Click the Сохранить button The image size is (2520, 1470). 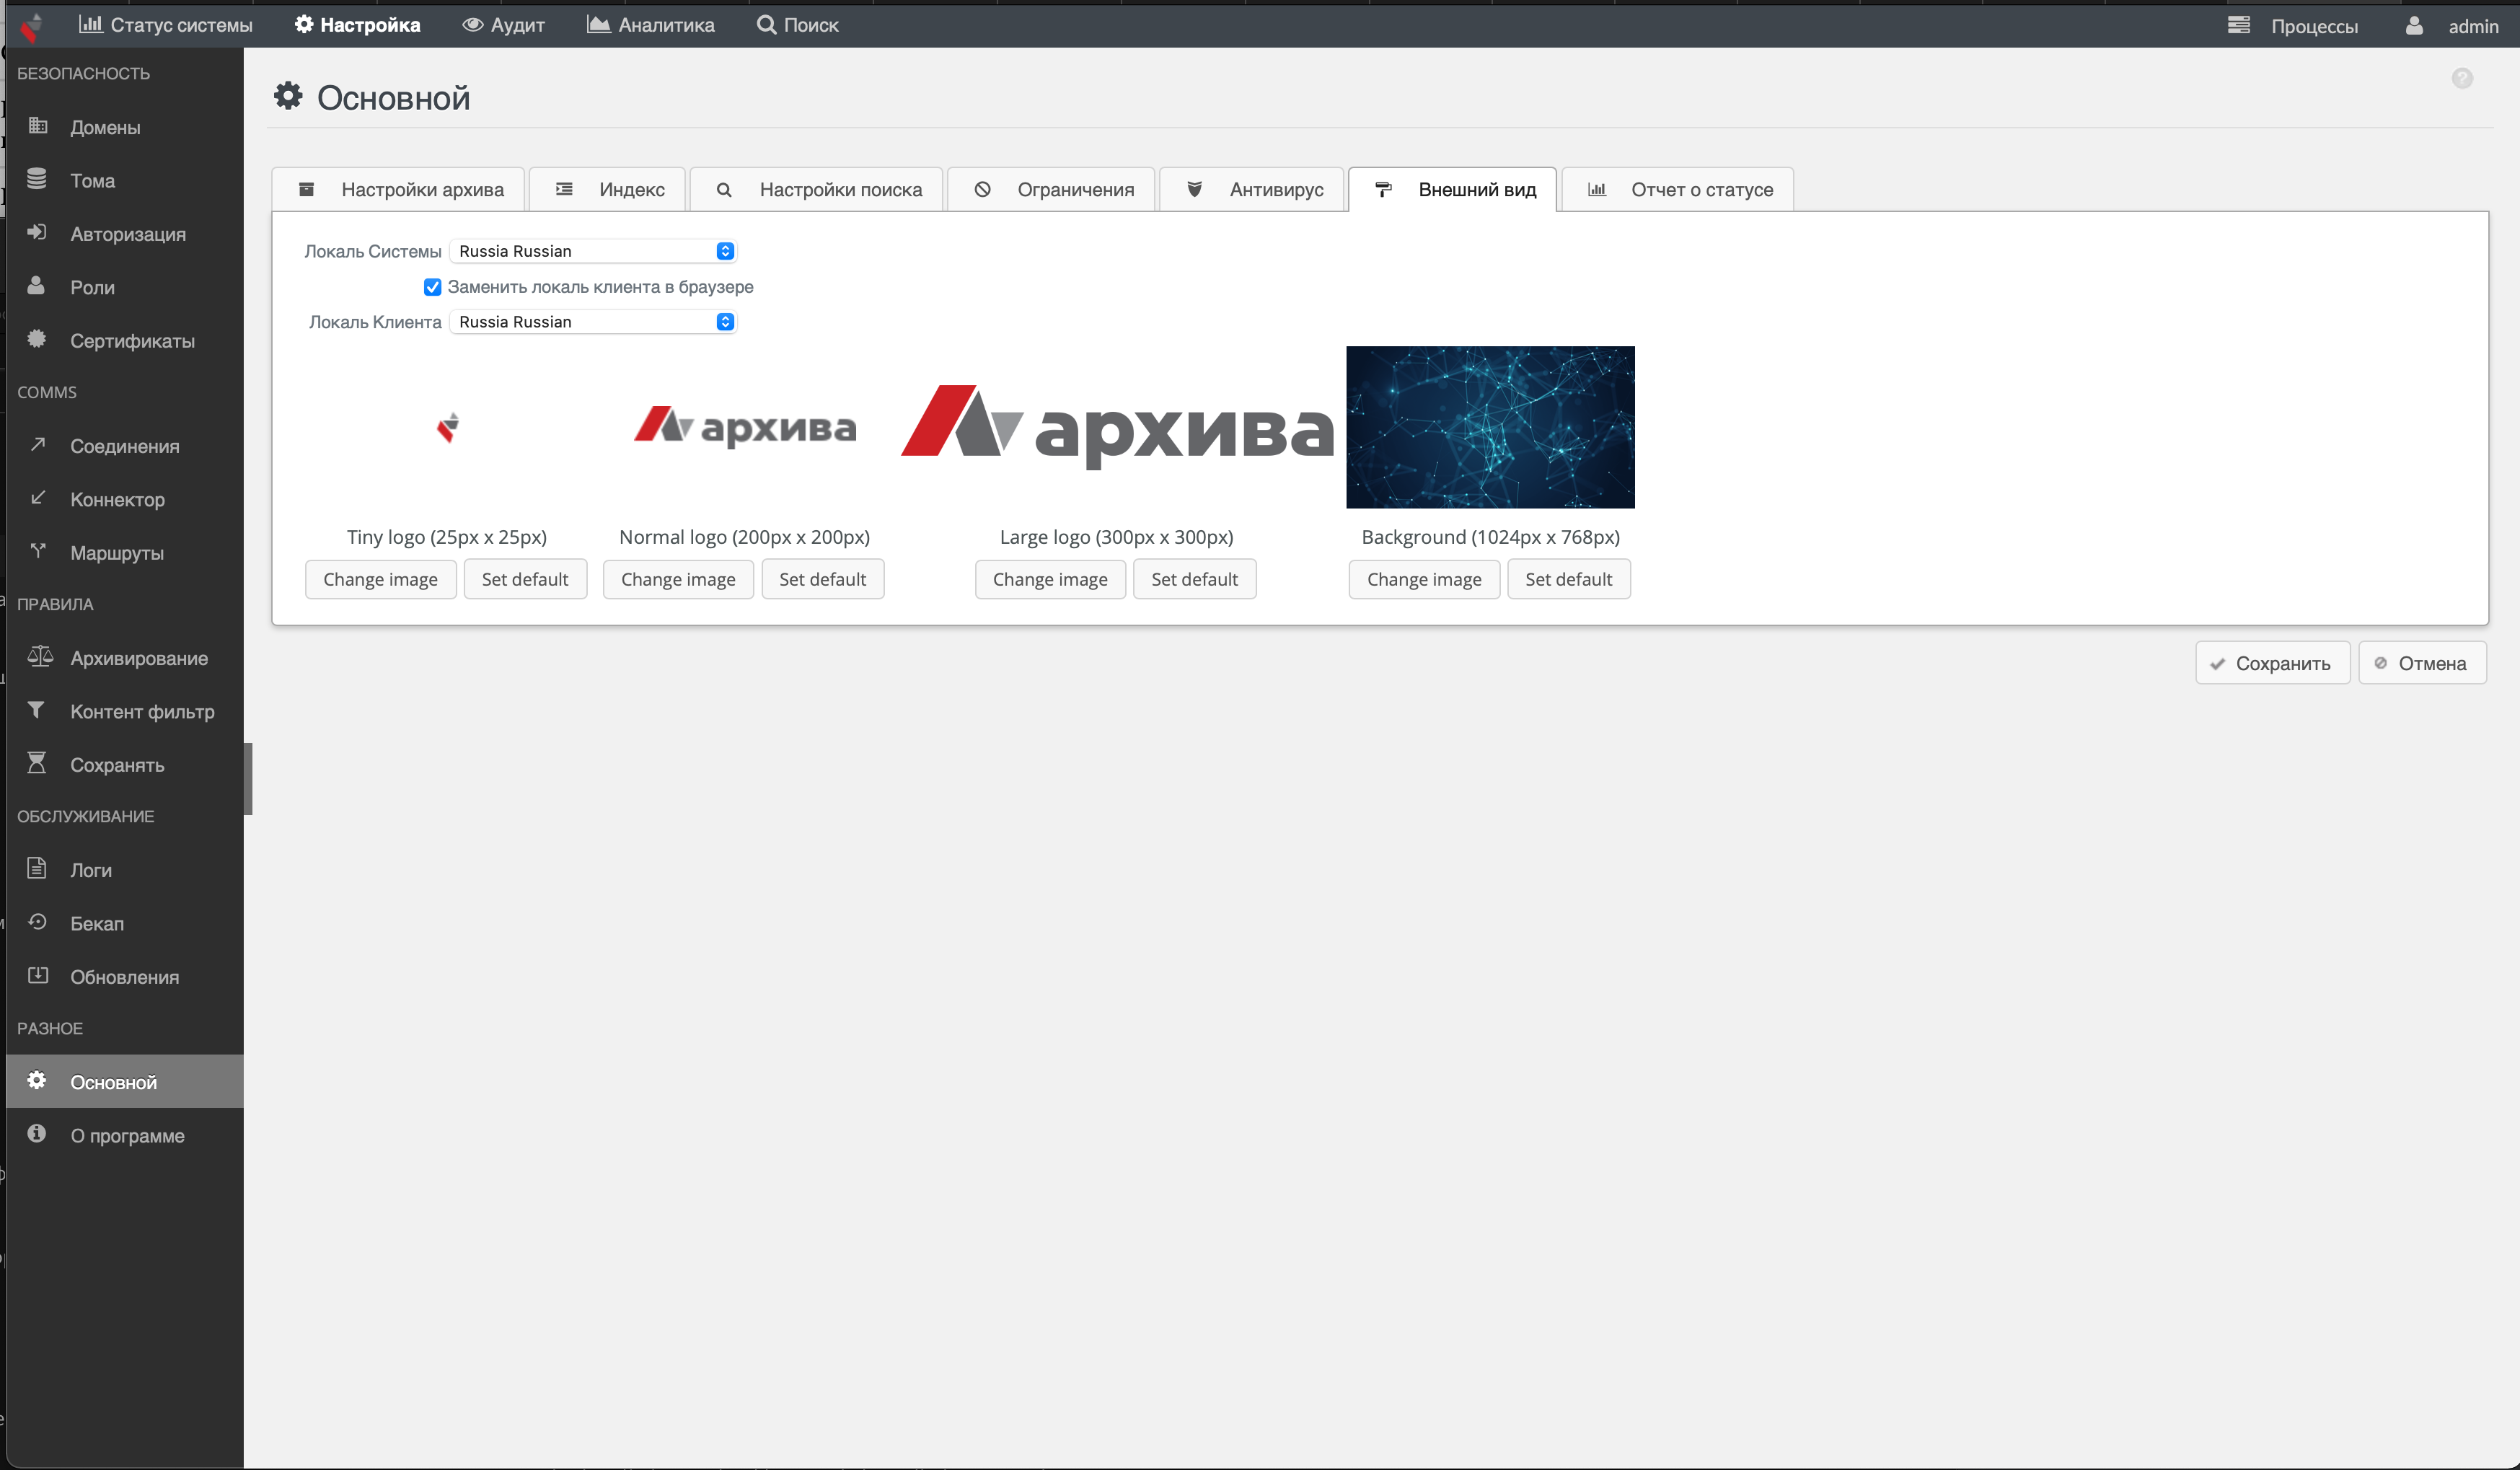pos(2273,663)
